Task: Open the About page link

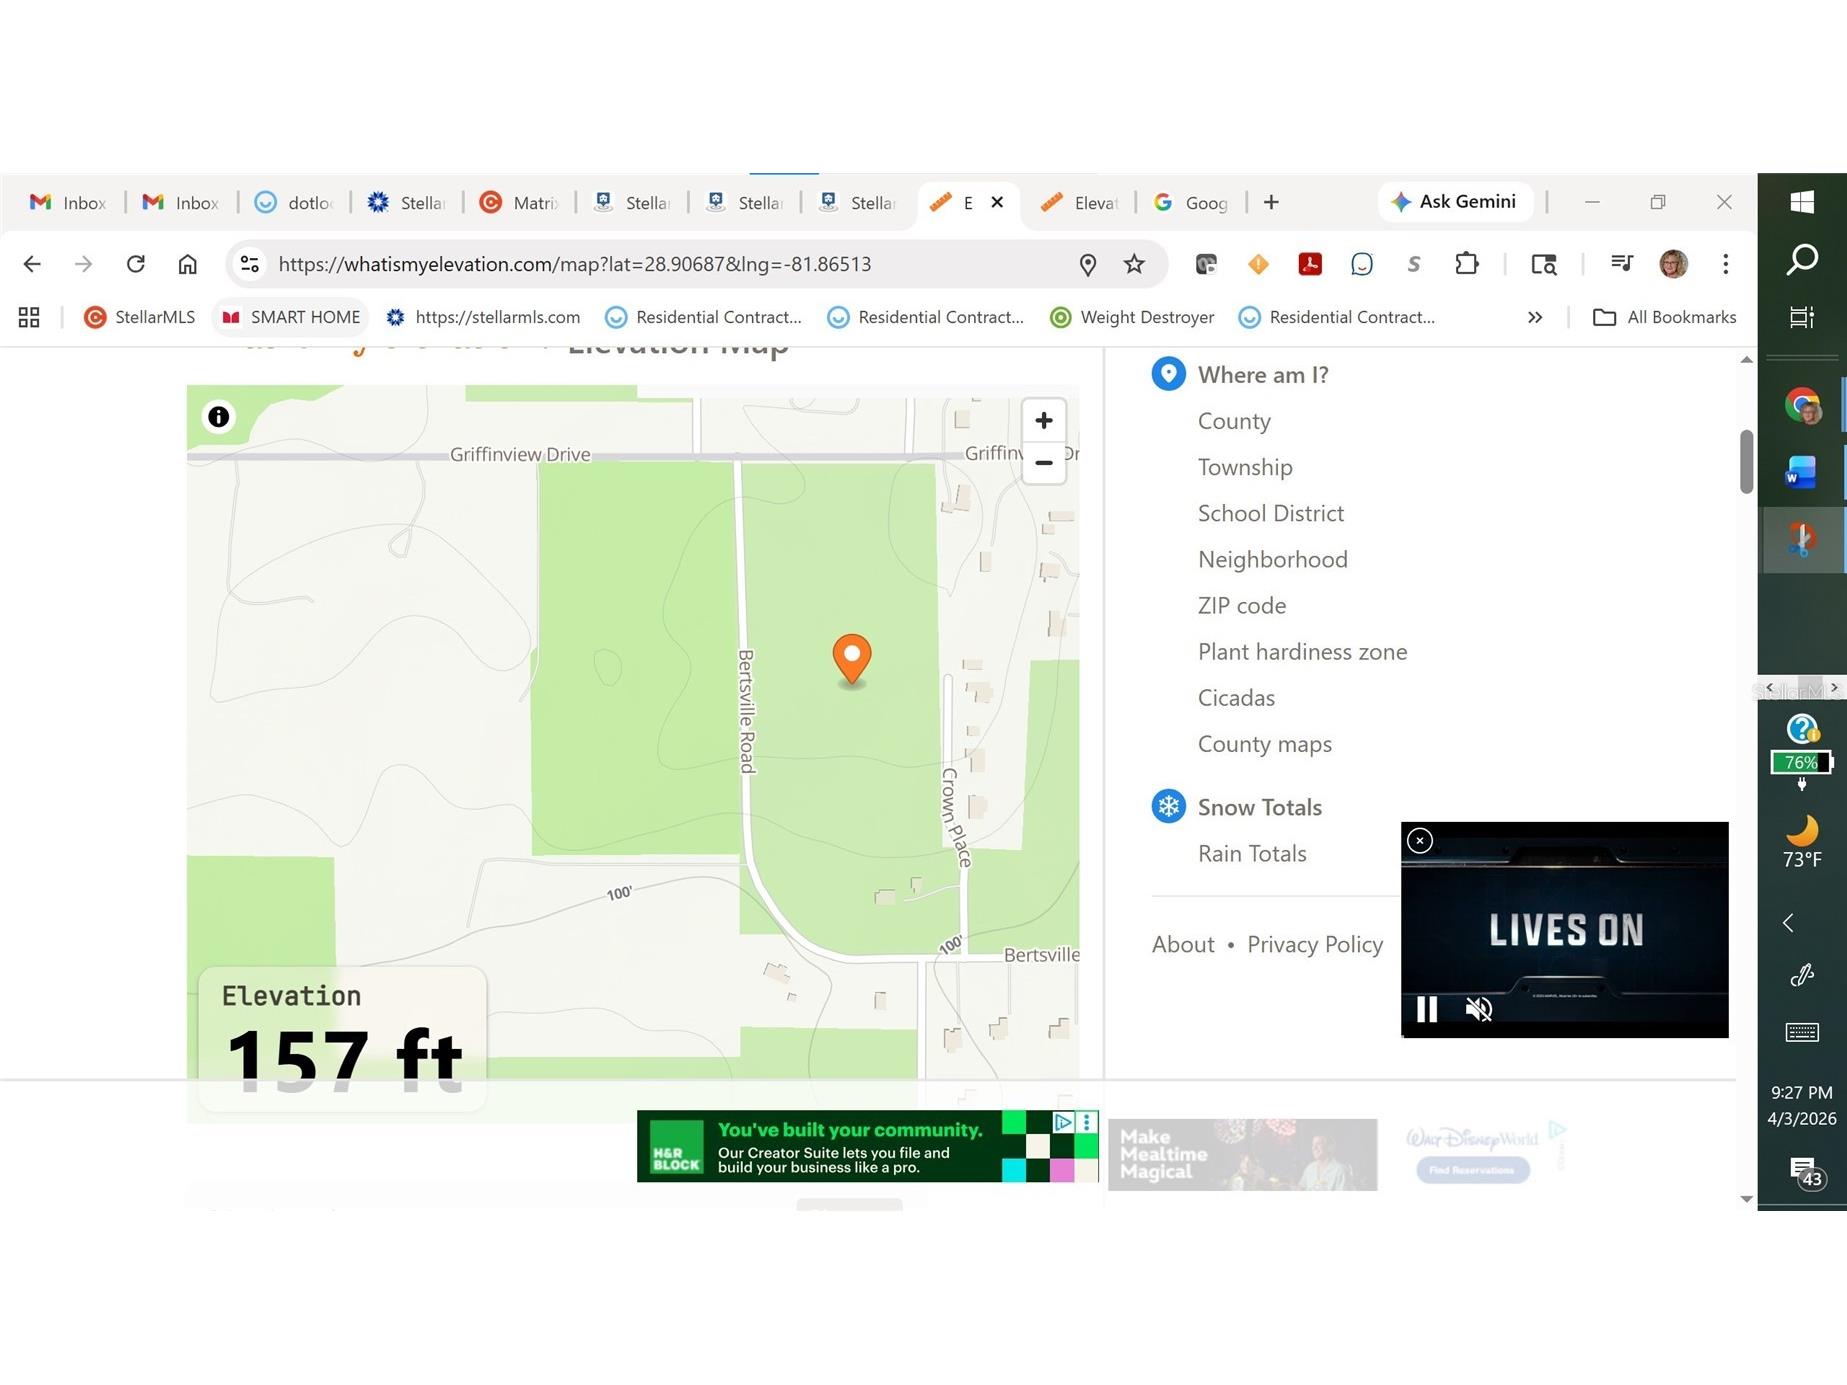Action: (1183, 944)
